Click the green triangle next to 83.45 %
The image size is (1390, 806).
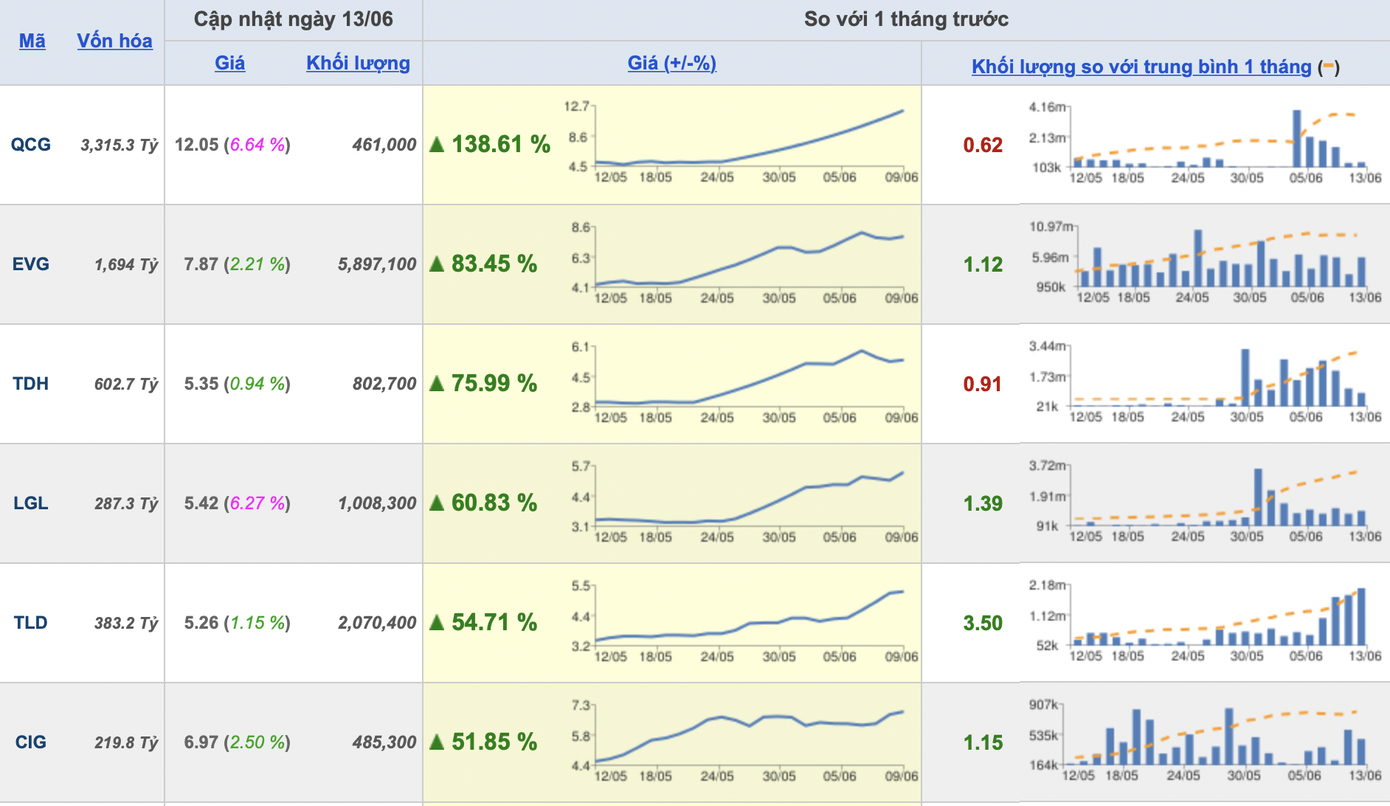coord(437,264)
